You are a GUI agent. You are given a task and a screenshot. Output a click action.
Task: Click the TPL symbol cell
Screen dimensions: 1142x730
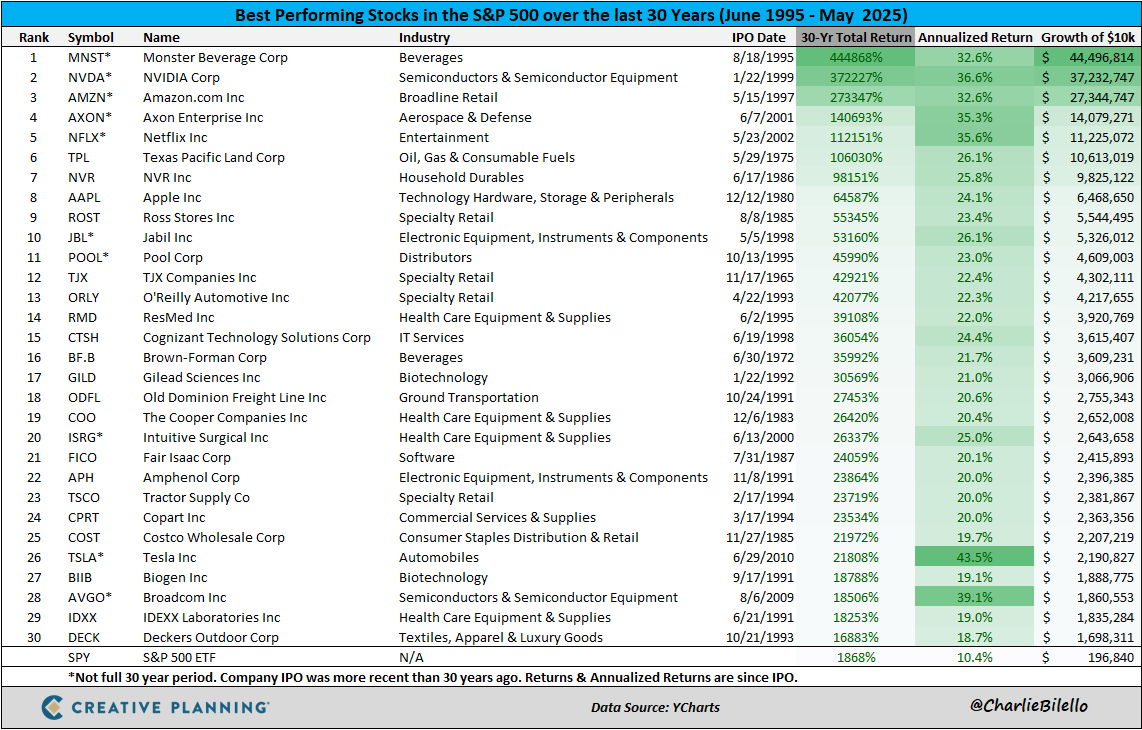79,157
